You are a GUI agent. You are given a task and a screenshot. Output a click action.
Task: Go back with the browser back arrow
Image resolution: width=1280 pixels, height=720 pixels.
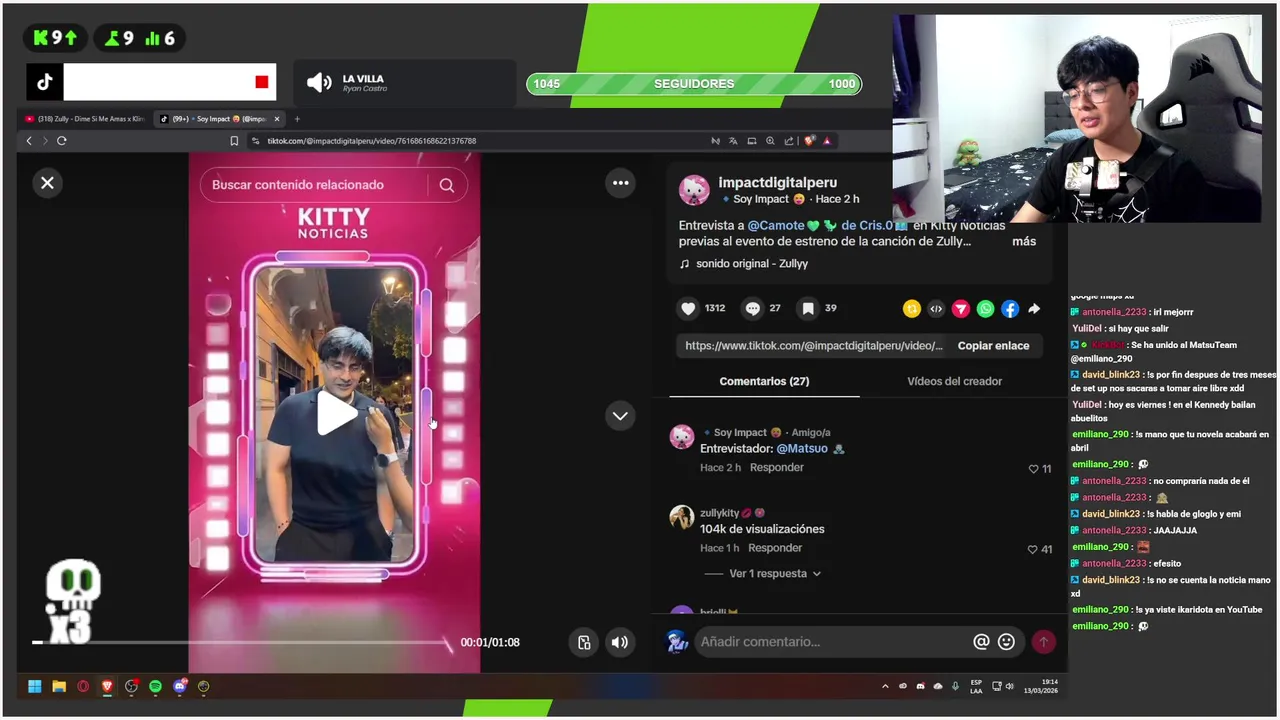29,141
